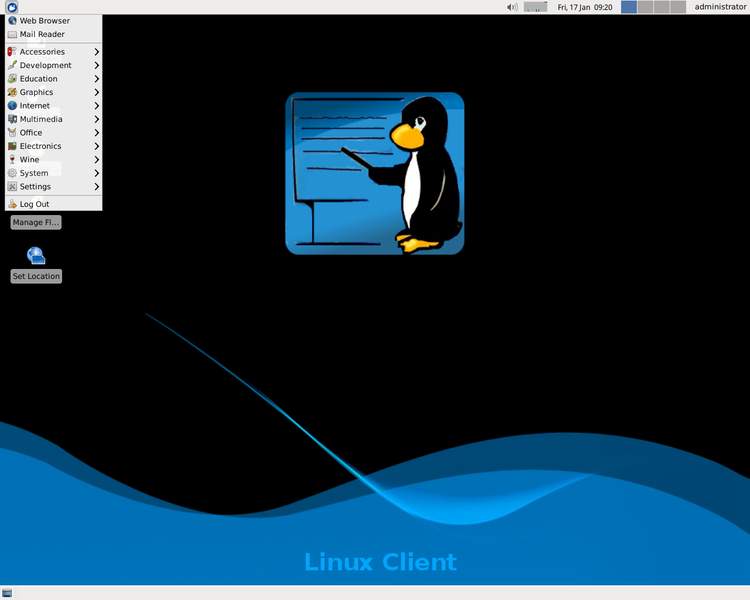Expand the Multimedia submenu arrow

pyautogui.click(x=97, y=119)
